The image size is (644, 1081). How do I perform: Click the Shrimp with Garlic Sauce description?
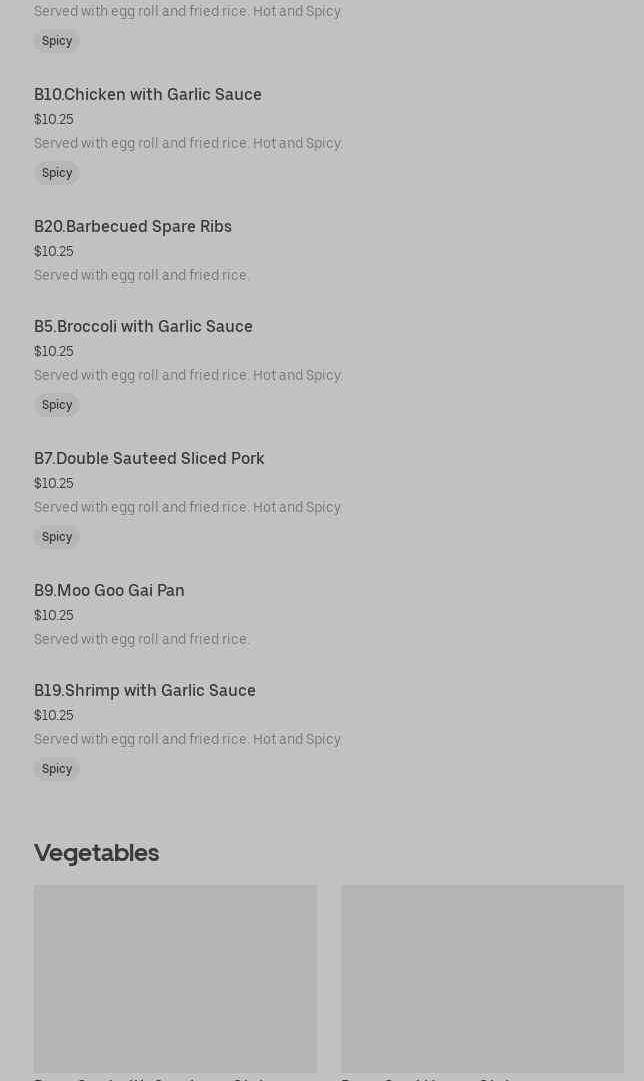(188, 739)
